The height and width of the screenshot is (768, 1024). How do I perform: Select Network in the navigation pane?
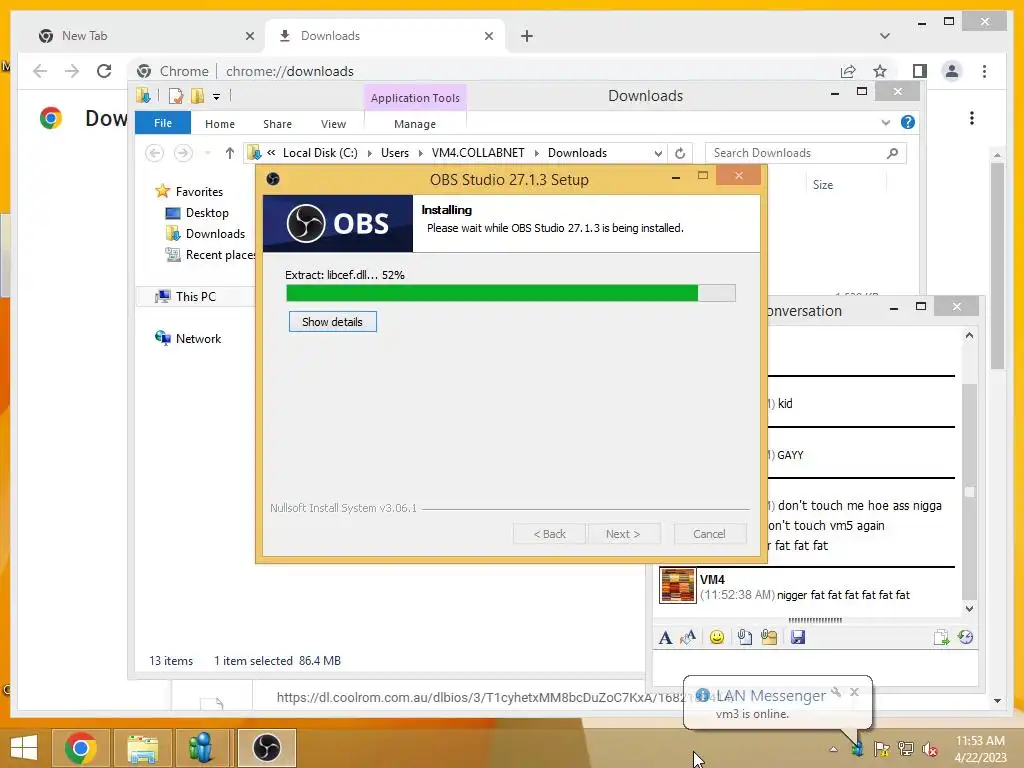pyautogui.click(x=188, y=338)
